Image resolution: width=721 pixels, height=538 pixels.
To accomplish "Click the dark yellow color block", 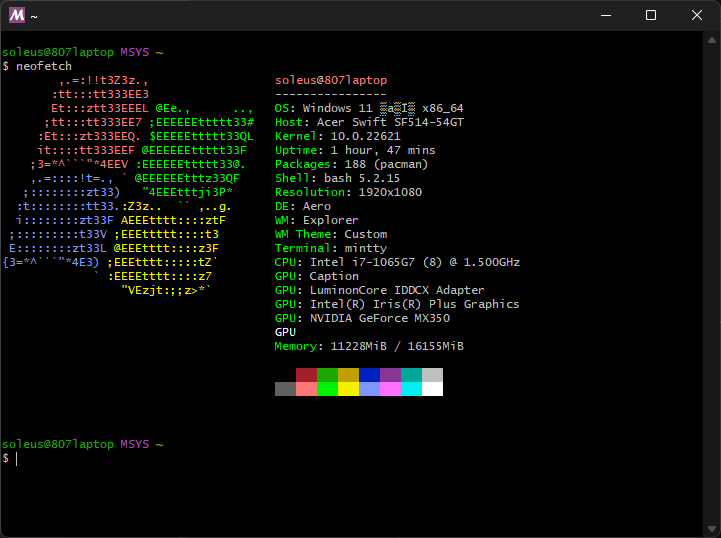I will [x=349, y=375].
